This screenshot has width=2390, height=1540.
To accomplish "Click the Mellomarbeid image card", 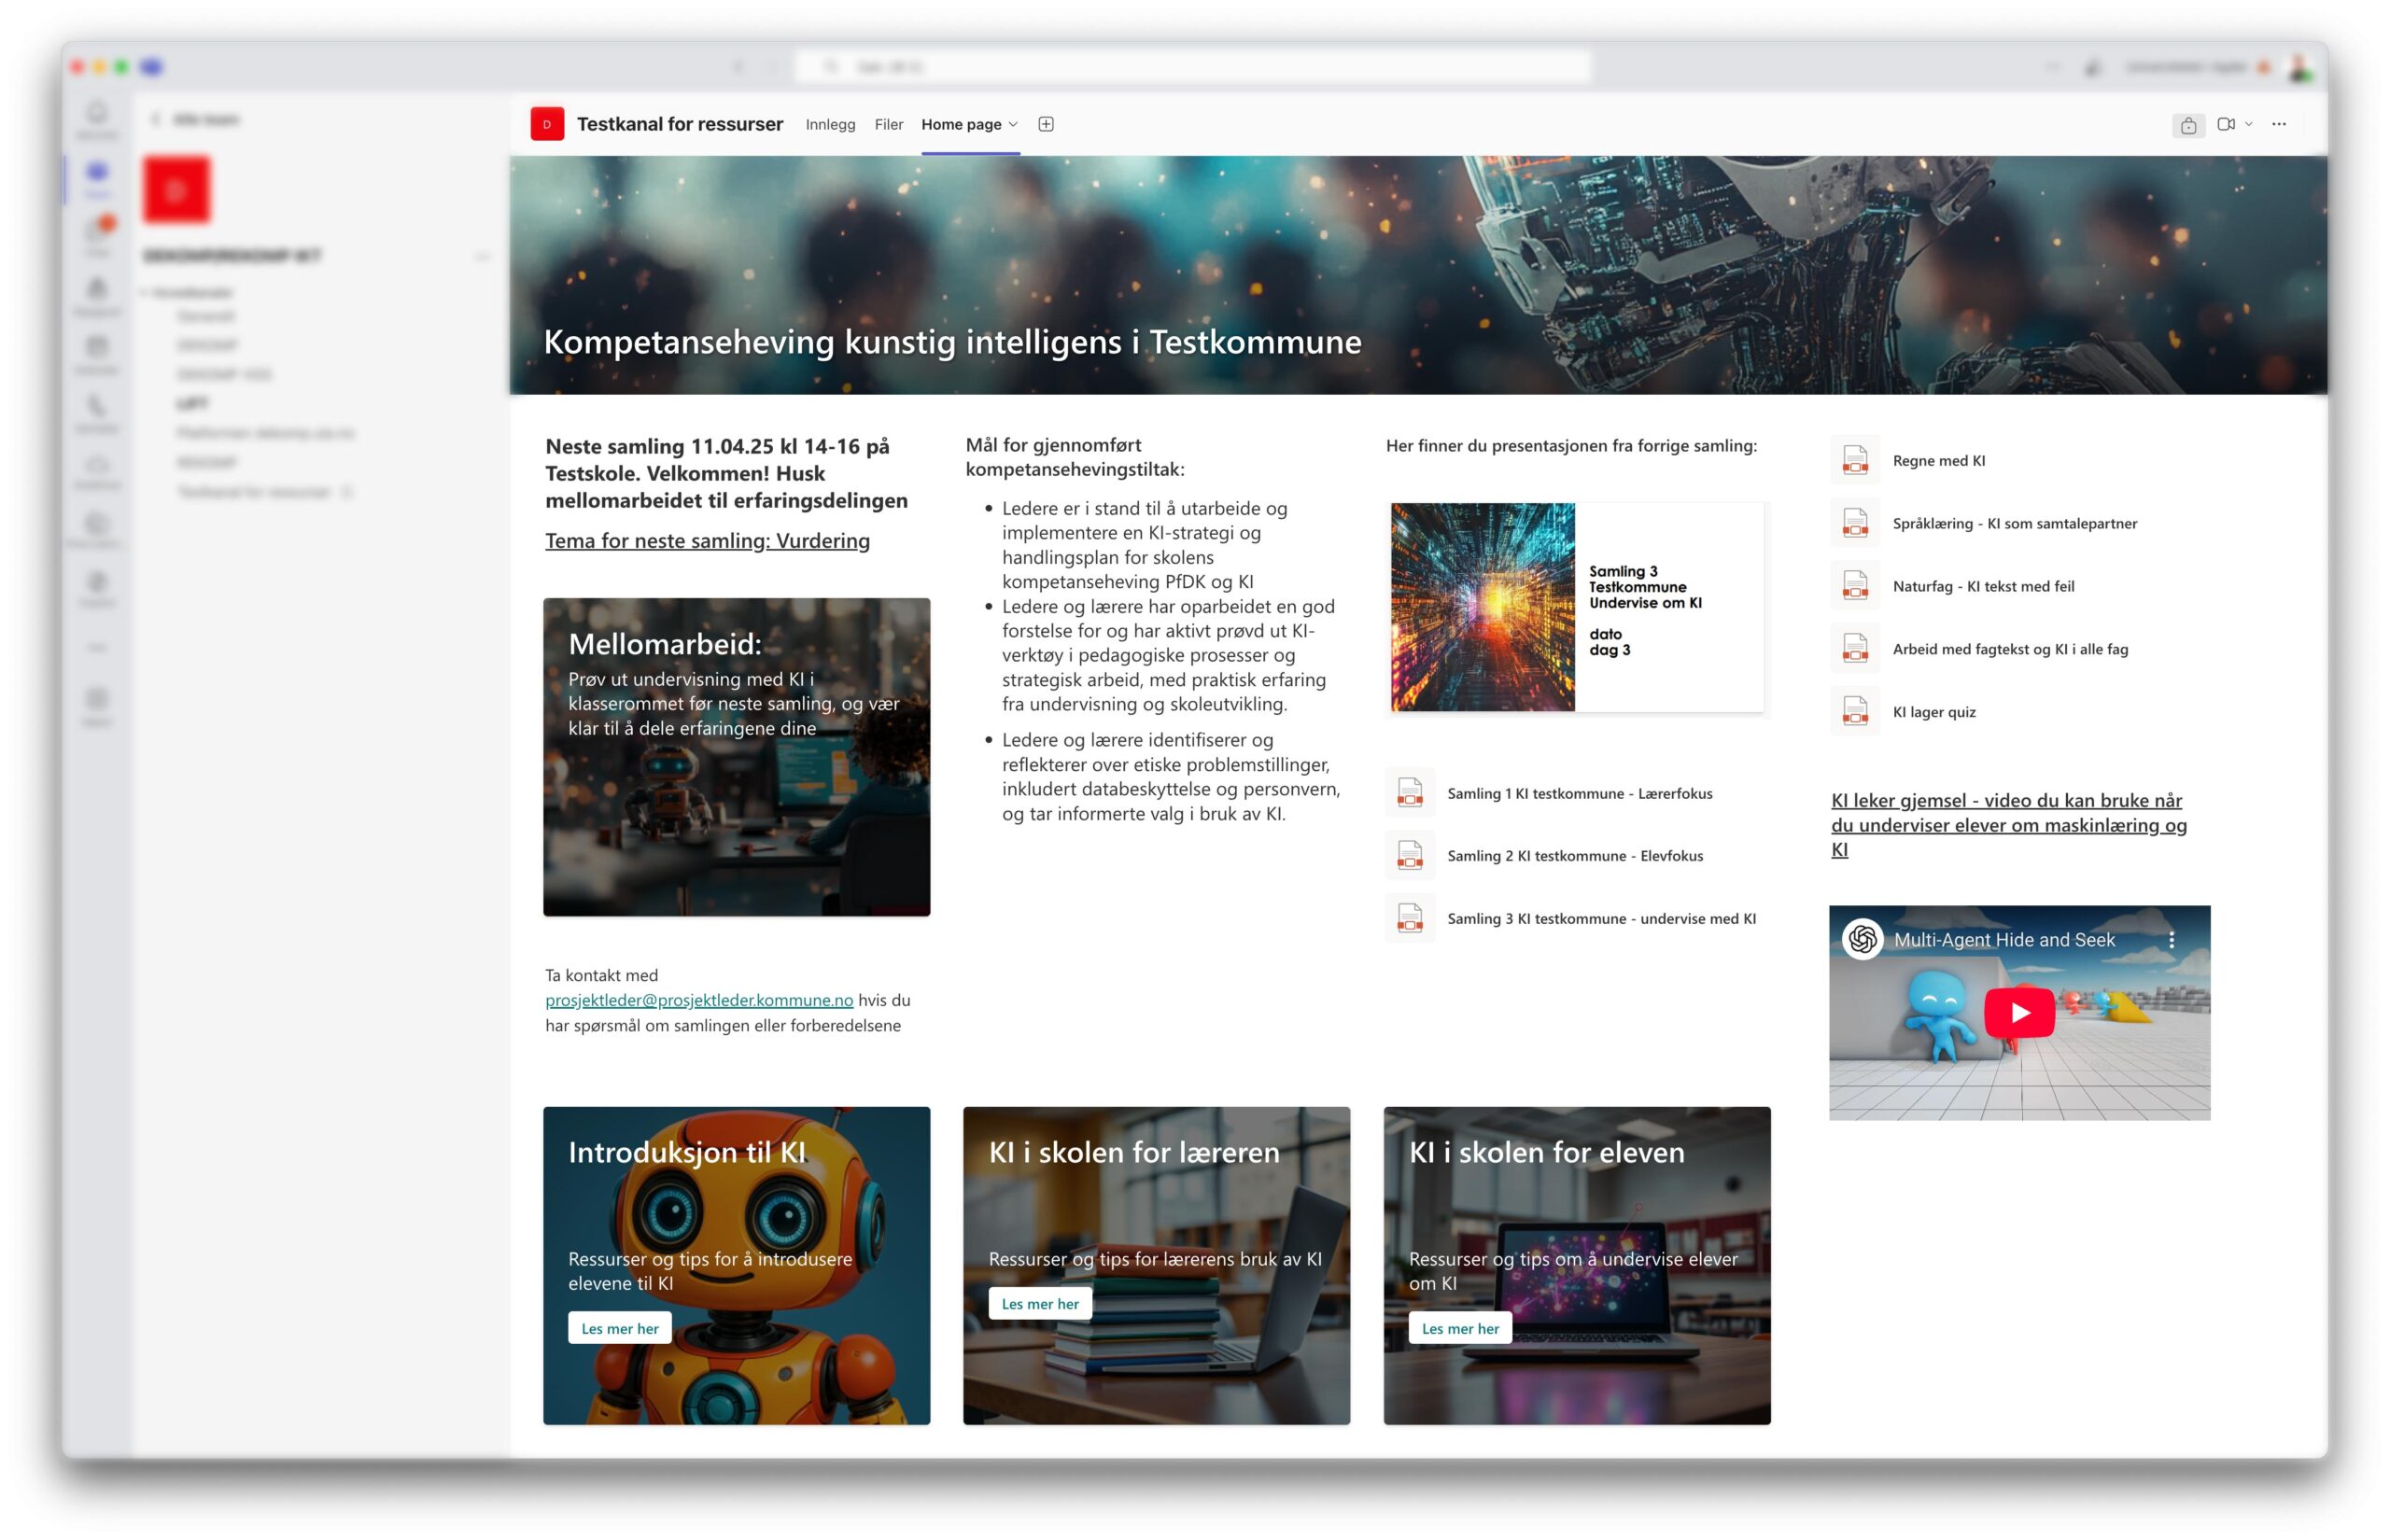I will 736,757.
